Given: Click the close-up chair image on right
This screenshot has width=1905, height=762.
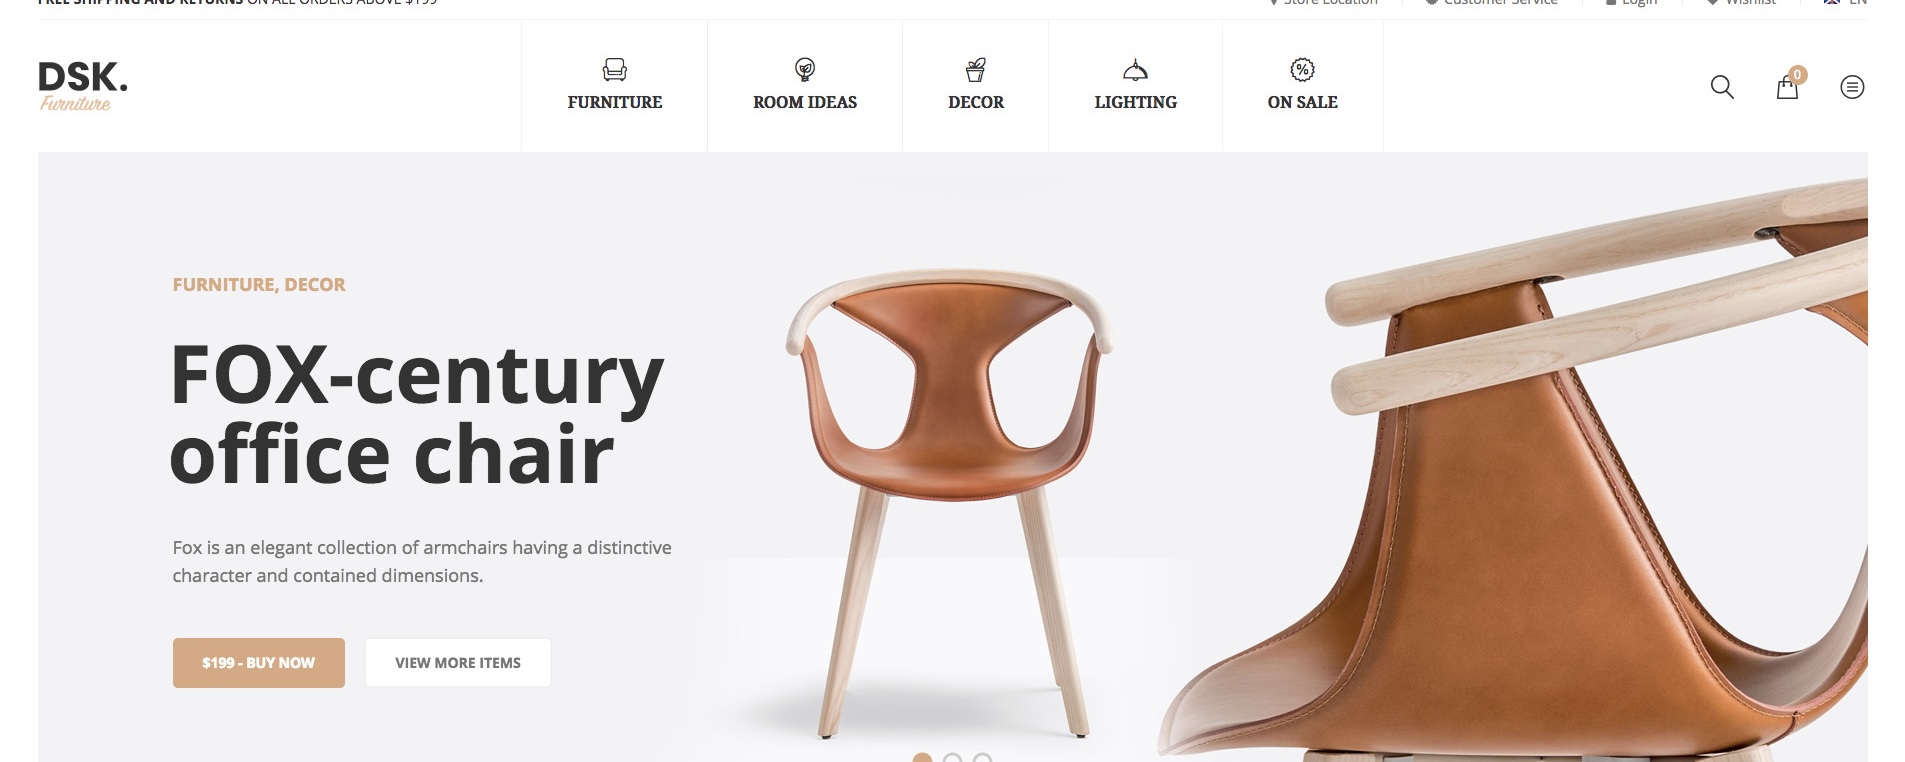Looking at the screenshot, I should pos(1515,470).
